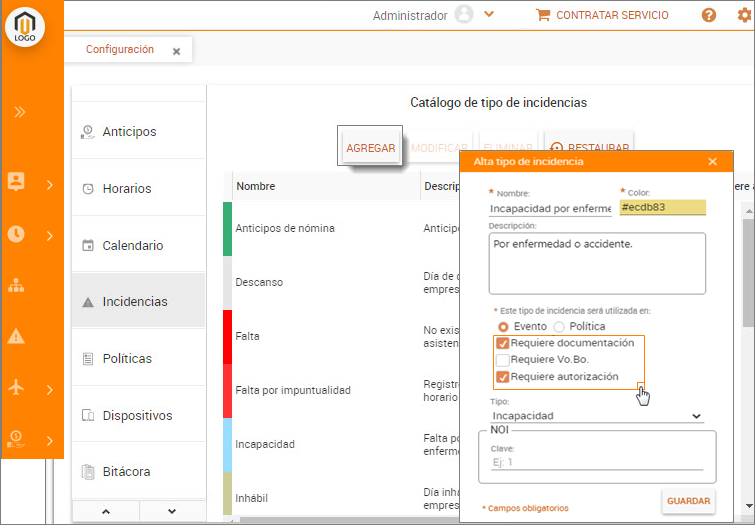
Task: Select Horarios in the settings menu
Action: pyautogui.click(x=127, y=188)
